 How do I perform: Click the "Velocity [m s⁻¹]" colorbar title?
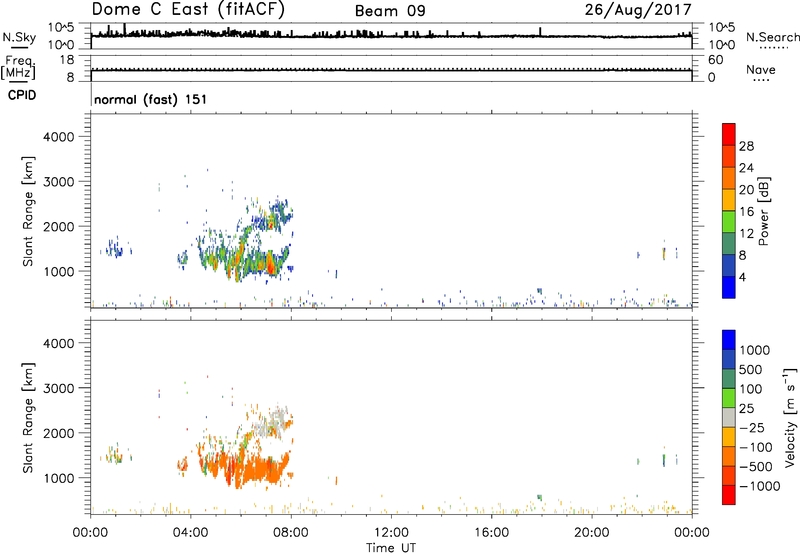pyautogui.click(x=790, y=417)
